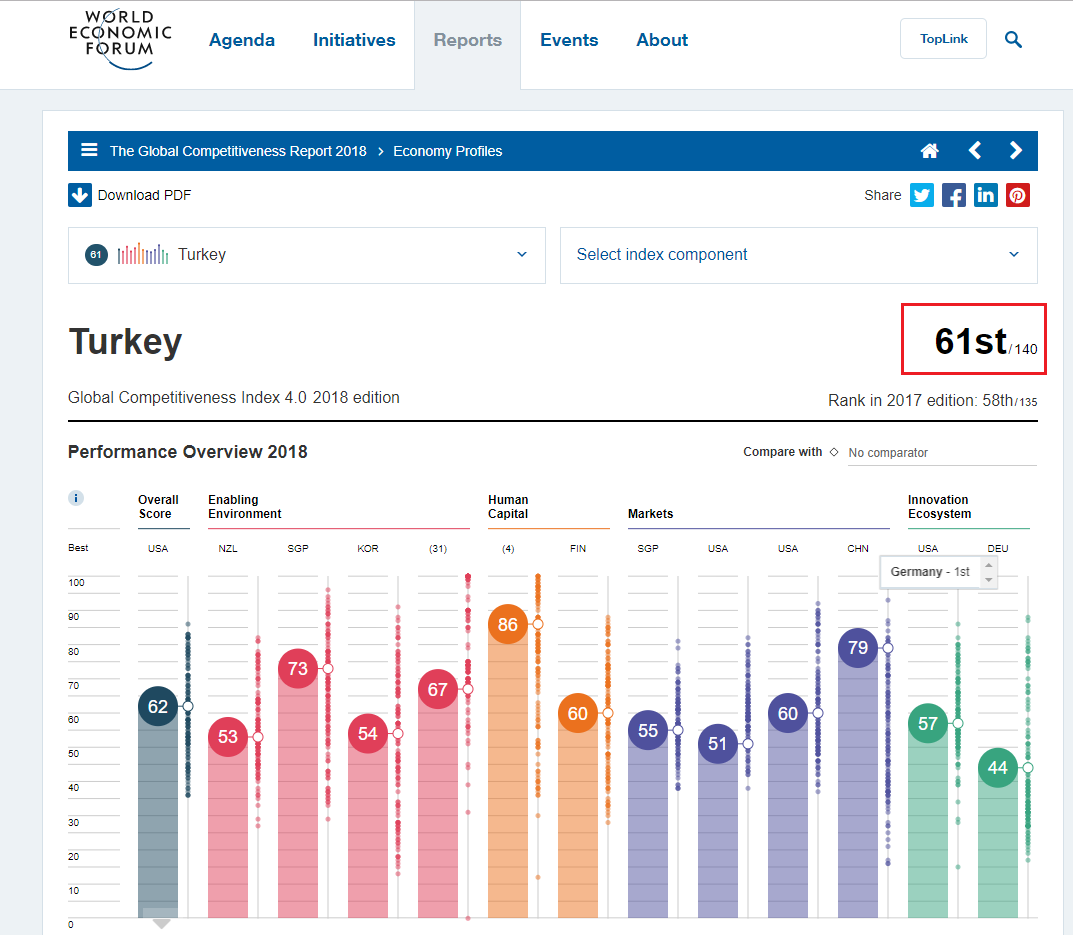Image resolution: width=1073 pixels, height=935 pixels.
Task: Open the No comparator selector
Action: click(x=942, y=452)
